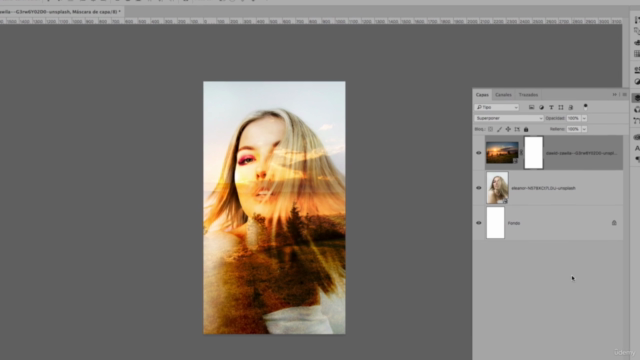Toggle visibility of the Fondo layer
The width and height of the screenshot is (640, 360).
(x=479, y=223)
